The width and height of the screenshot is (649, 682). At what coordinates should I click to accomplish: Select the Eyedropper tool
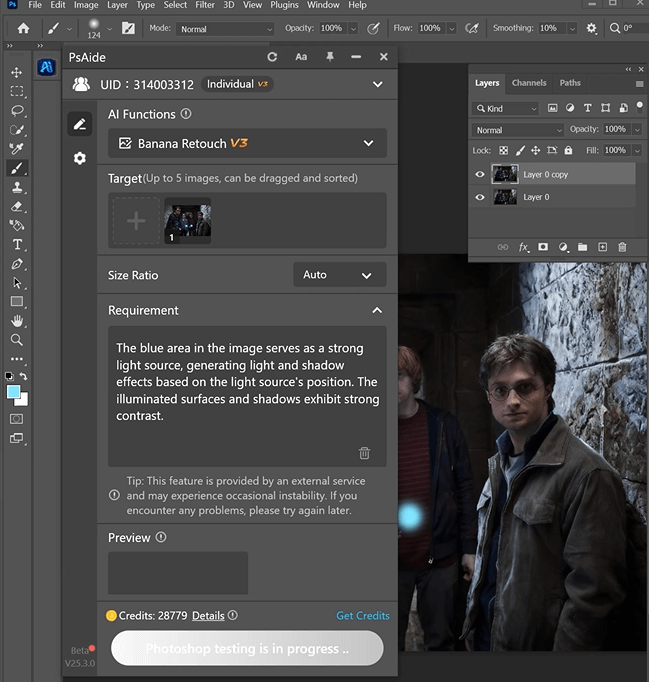17,149
